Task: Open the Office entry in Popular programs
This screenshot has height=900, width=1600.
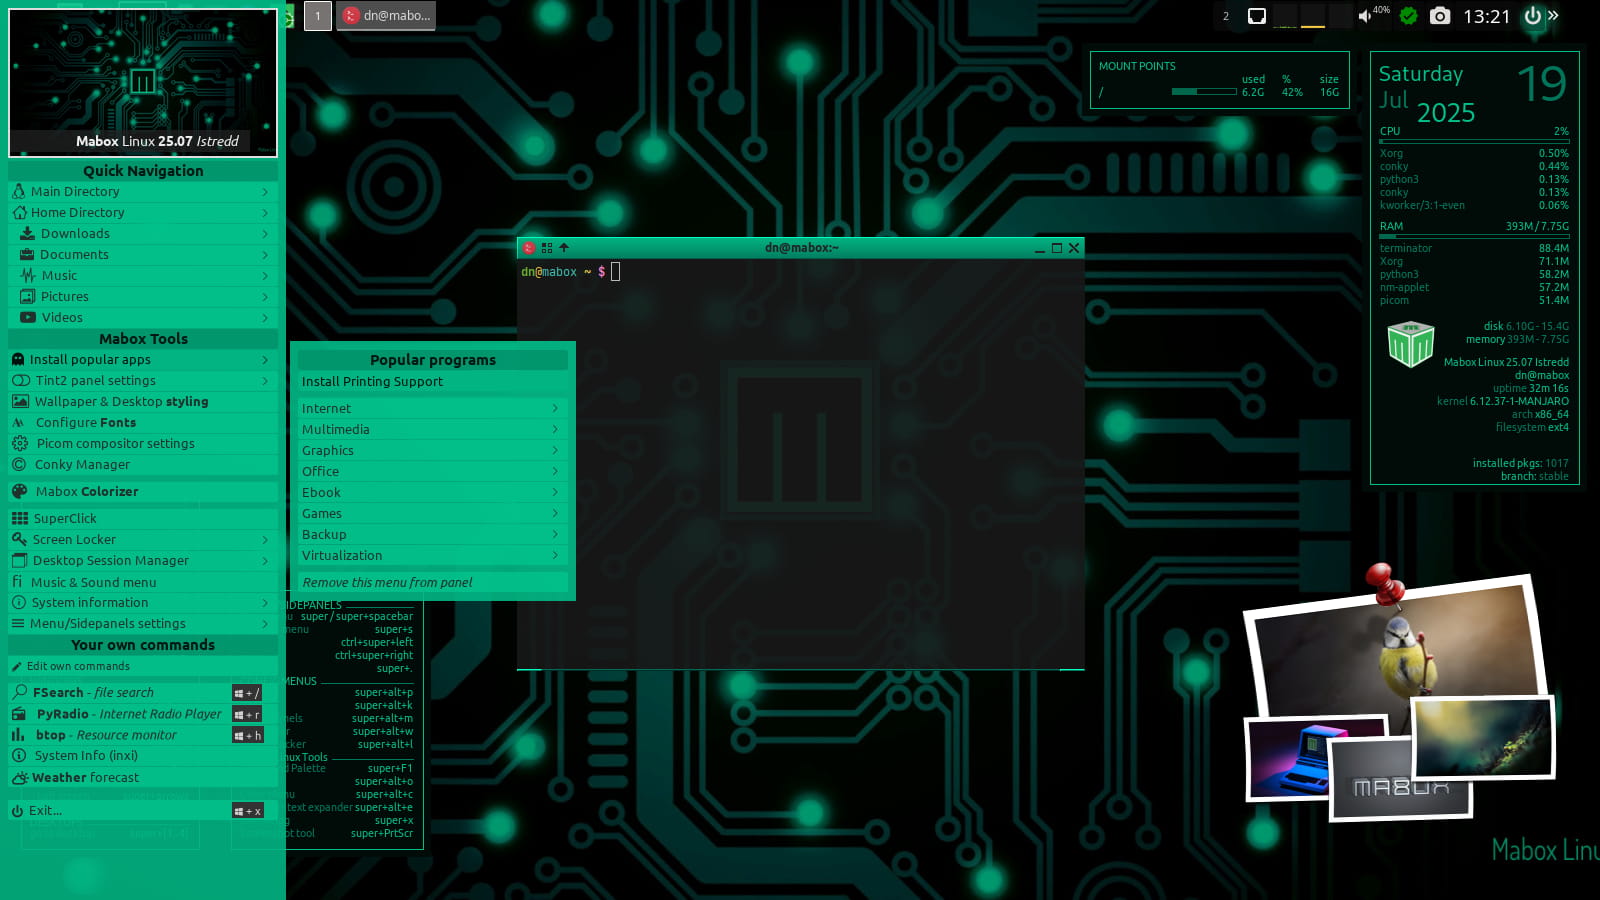Action: [432, 471]
